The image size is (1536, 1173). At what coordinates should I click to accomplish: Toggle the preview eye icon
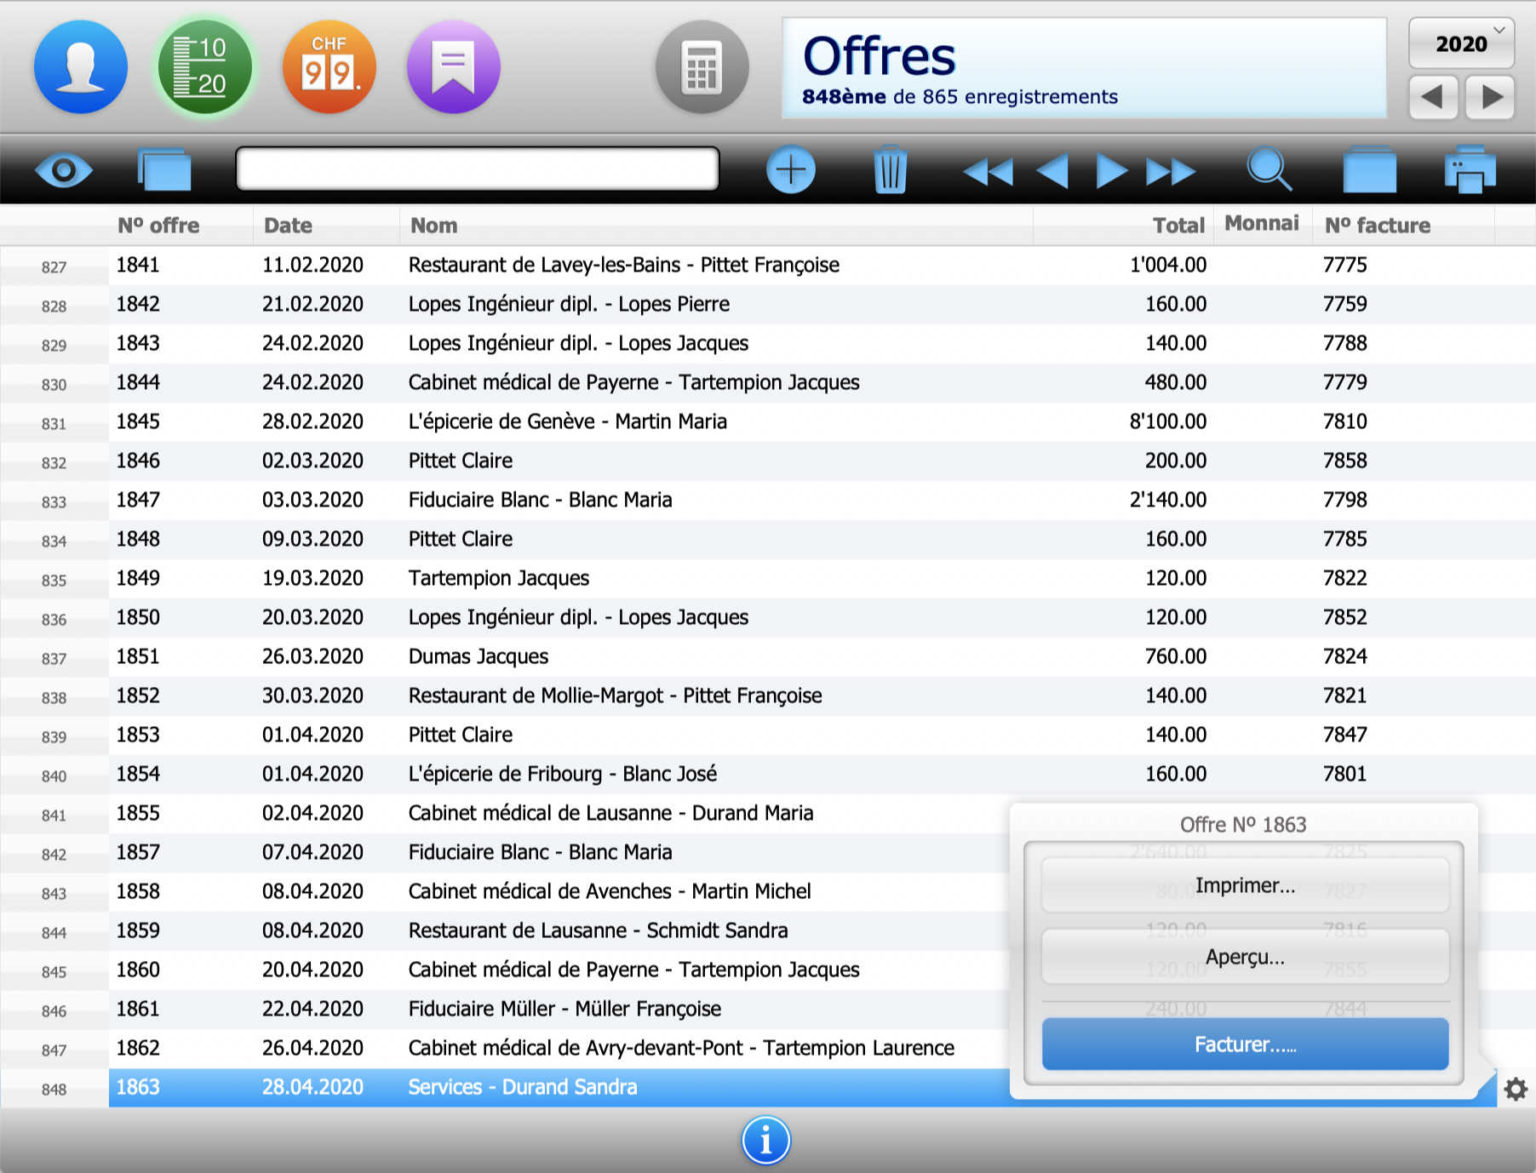pyautogui.click(x=64, y=170)
